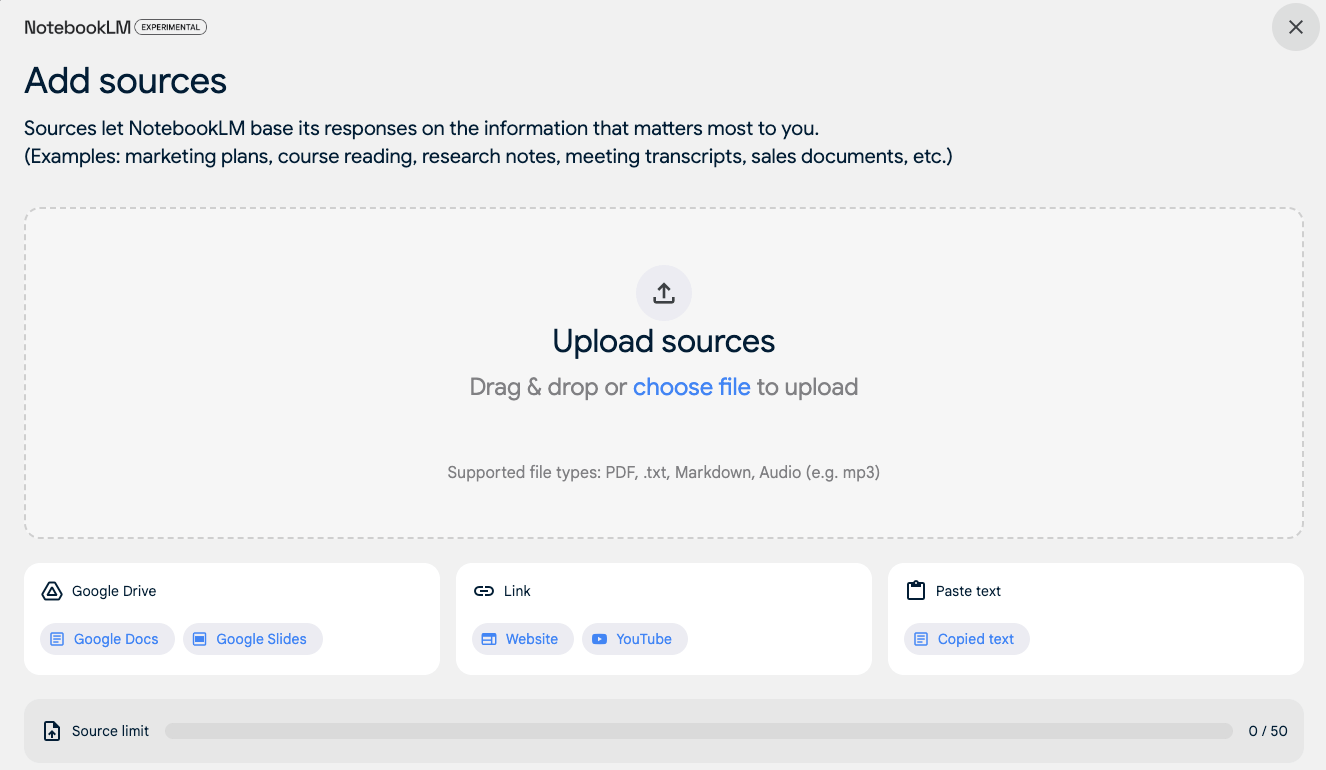Screen dimensions: 1326x770
Task: Click the Source limit file icon
Action: pyautogui.click(x=52, y=731)
